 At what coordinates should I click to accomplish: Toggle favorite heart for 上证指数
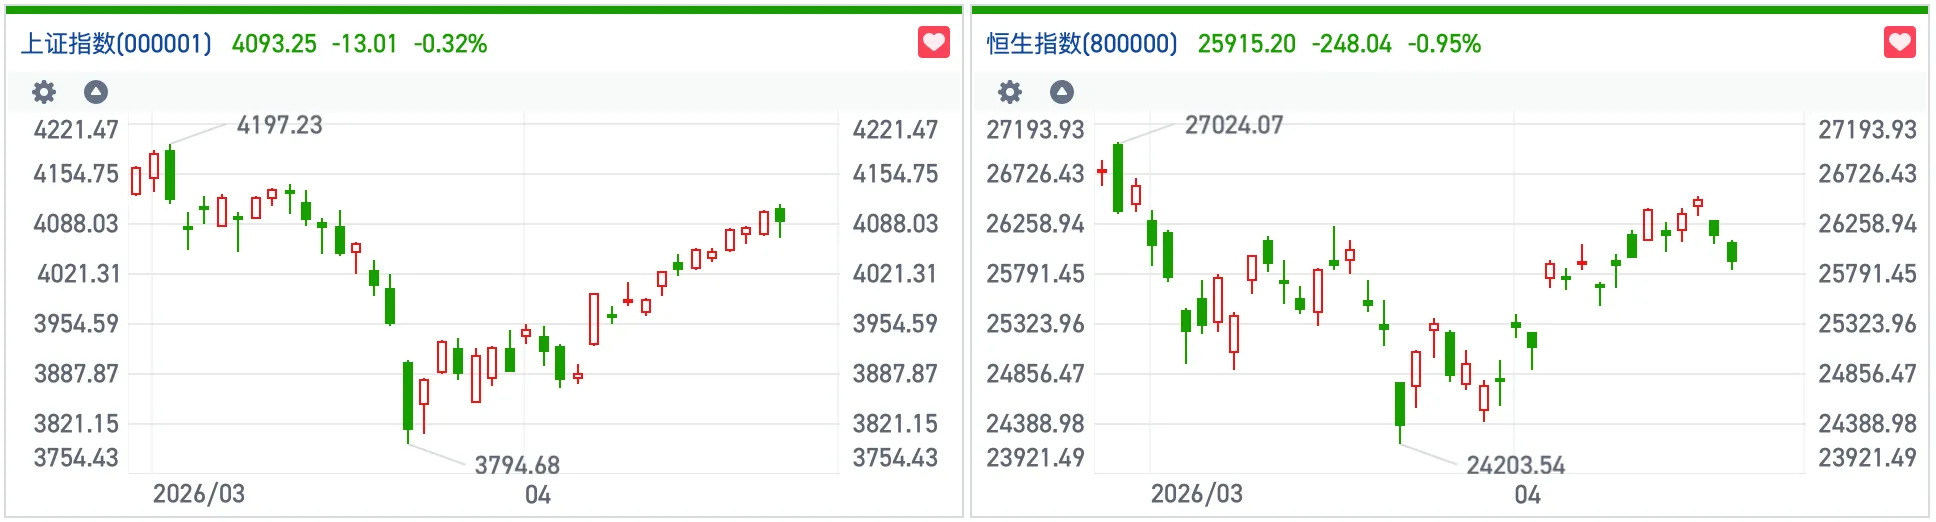click(x=934, y=43)
